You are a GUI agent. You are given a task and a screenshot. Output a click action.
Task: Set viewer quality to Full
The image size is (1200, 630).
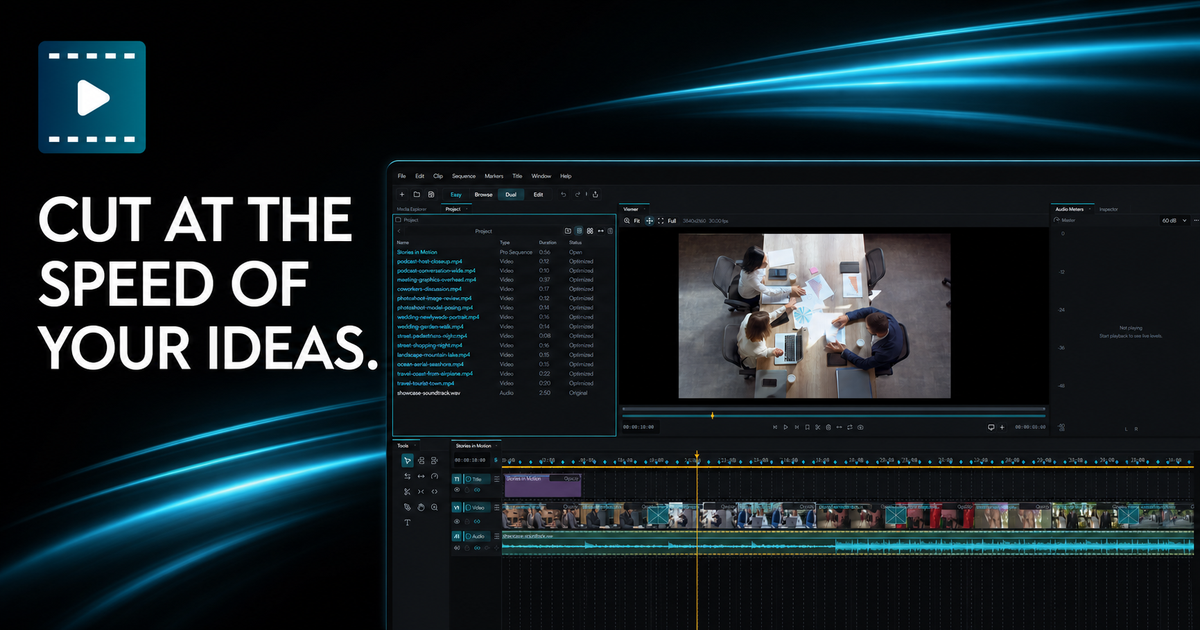(672, 220)
